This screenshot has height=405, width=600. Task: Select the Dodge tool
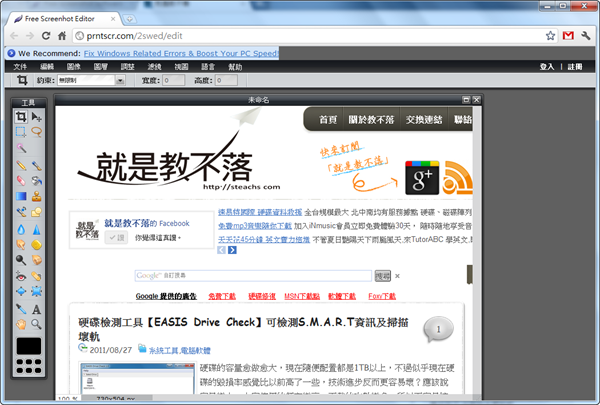[x=21, y=260]
